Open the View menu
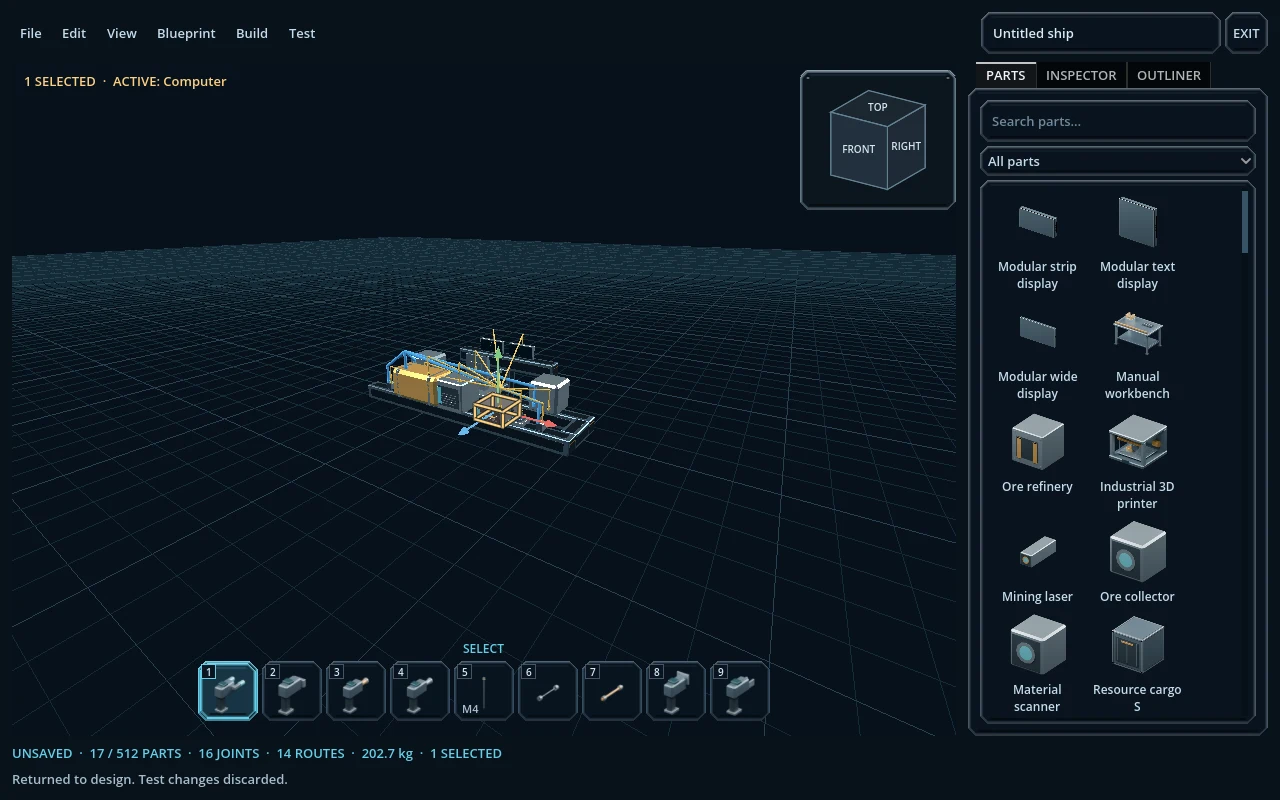Viewport: 1280px width, 800px height. (122, 33)
